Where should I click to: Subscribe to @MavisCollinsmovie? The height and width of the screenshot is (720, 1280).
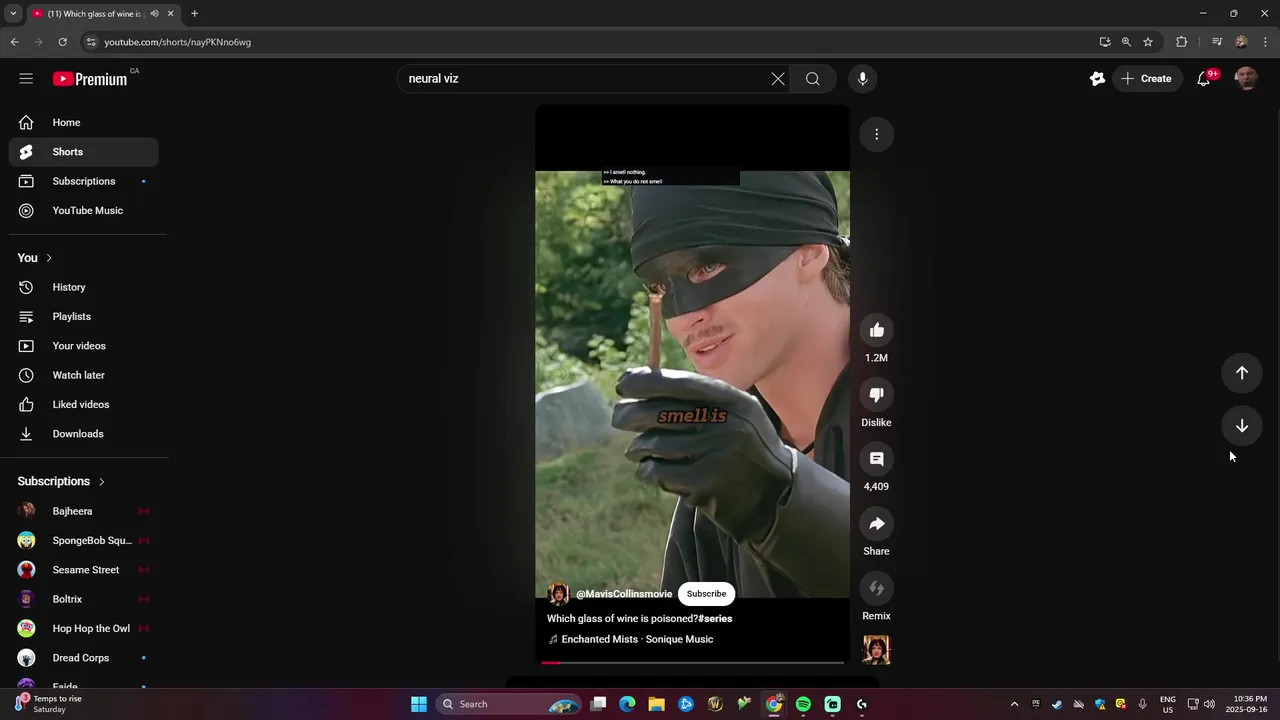coord(706,594)
